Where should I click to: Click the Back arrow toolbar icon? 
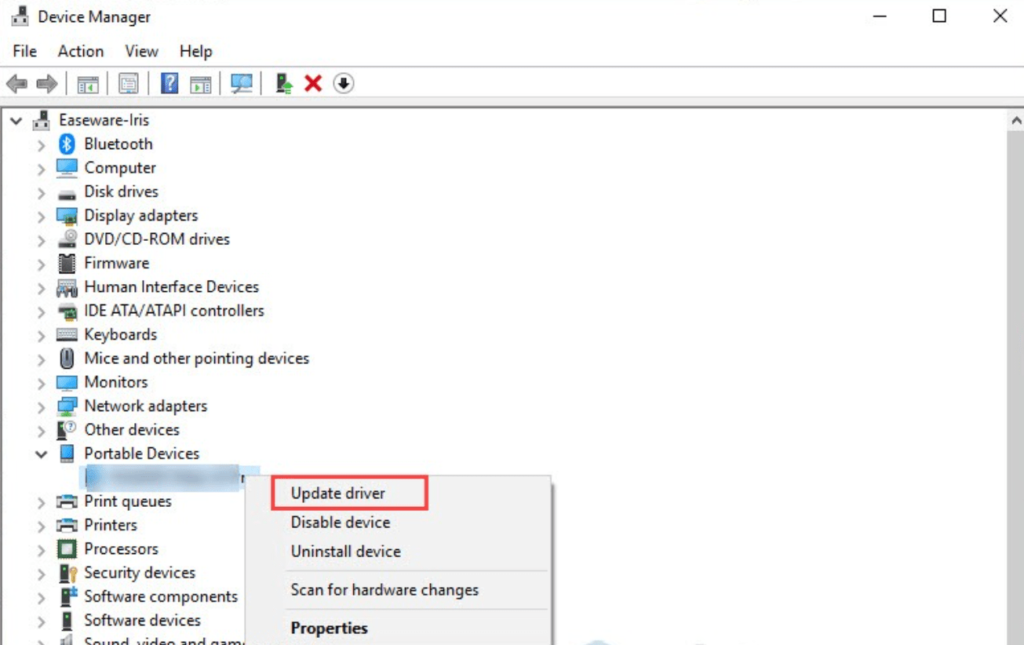pos(17,84)
